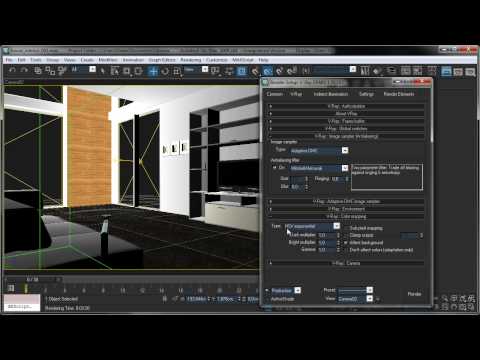The height and width of the screenshot is (360, 480).
Task: Switch to the Settings tab
Action: point(366,94)
